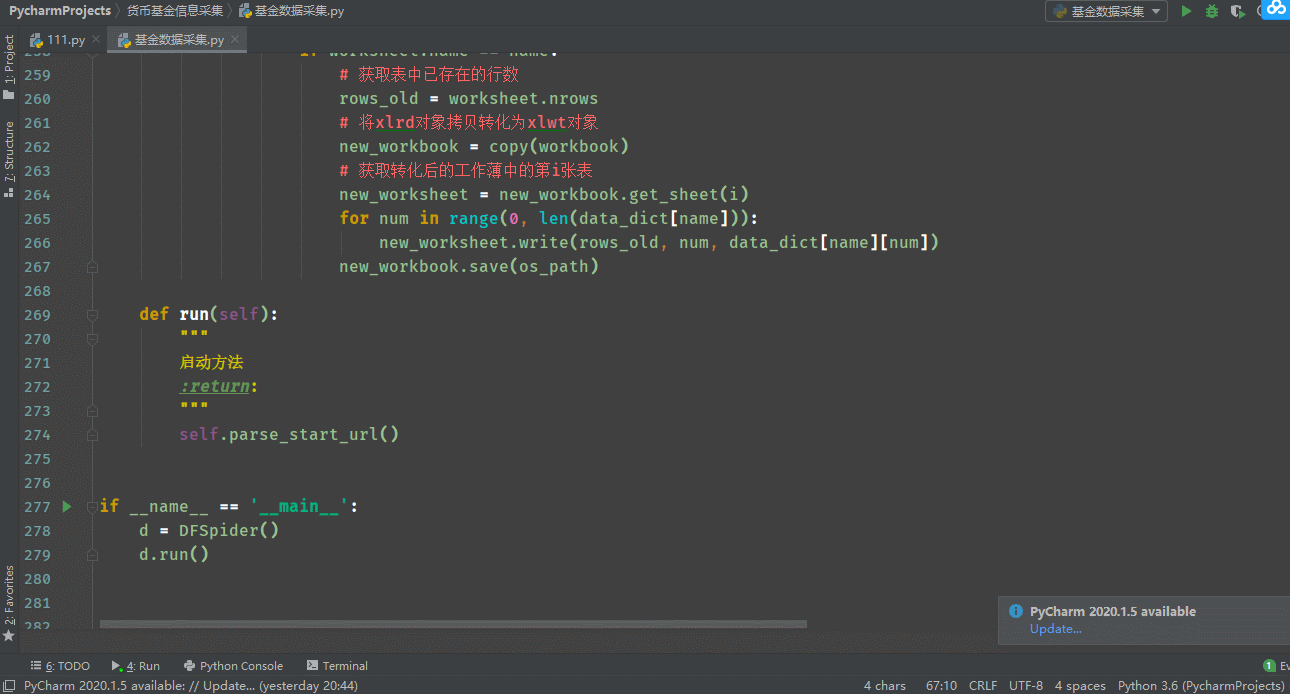The image size is (1290, 694).
Task: Place cursor on d = DFSpider() line
Action: pos(209,530)
